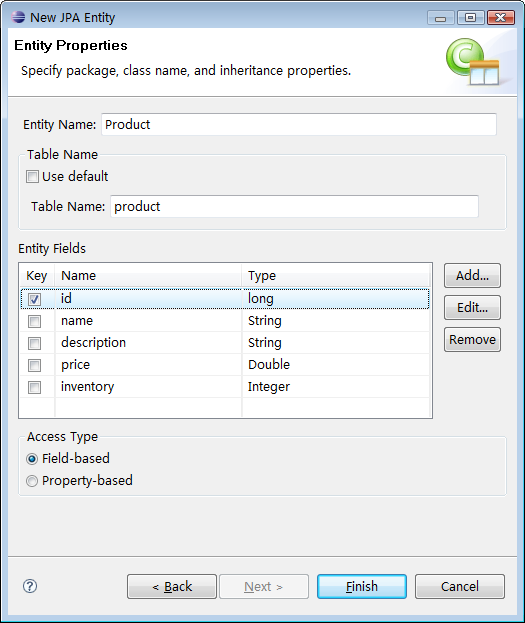Select Field-based access type
This screenshot has height=623, width=525.
32,459
